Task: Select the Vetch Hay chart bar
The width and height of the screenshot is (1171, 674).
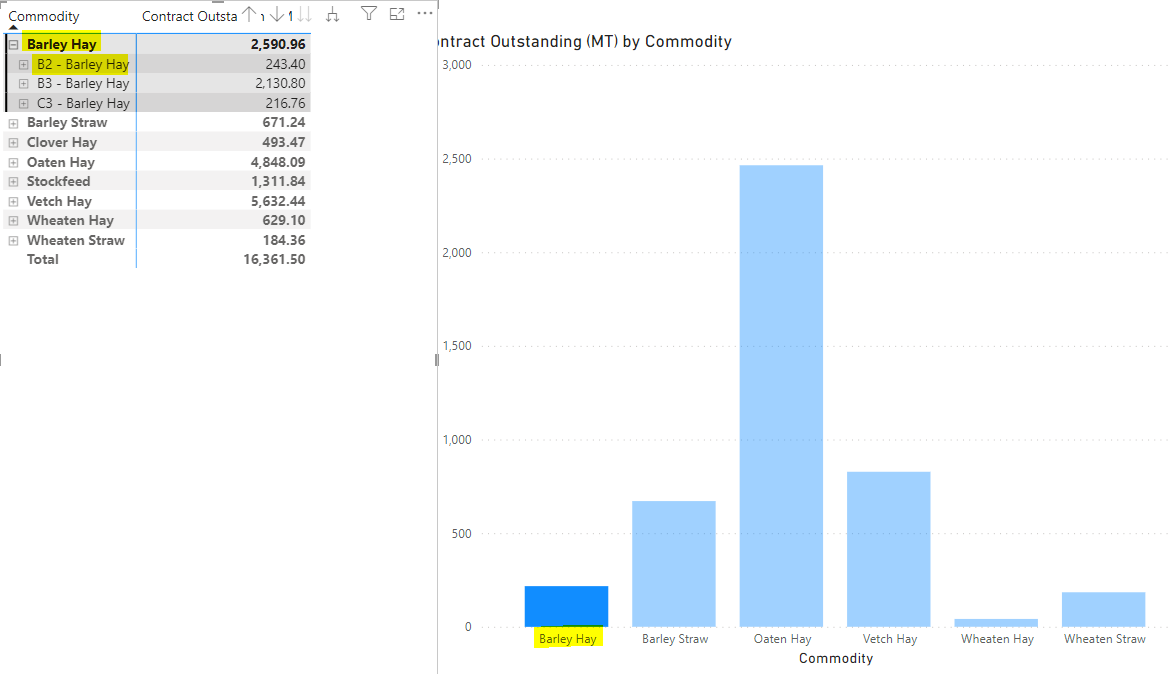Action: [x=889, y=549]
